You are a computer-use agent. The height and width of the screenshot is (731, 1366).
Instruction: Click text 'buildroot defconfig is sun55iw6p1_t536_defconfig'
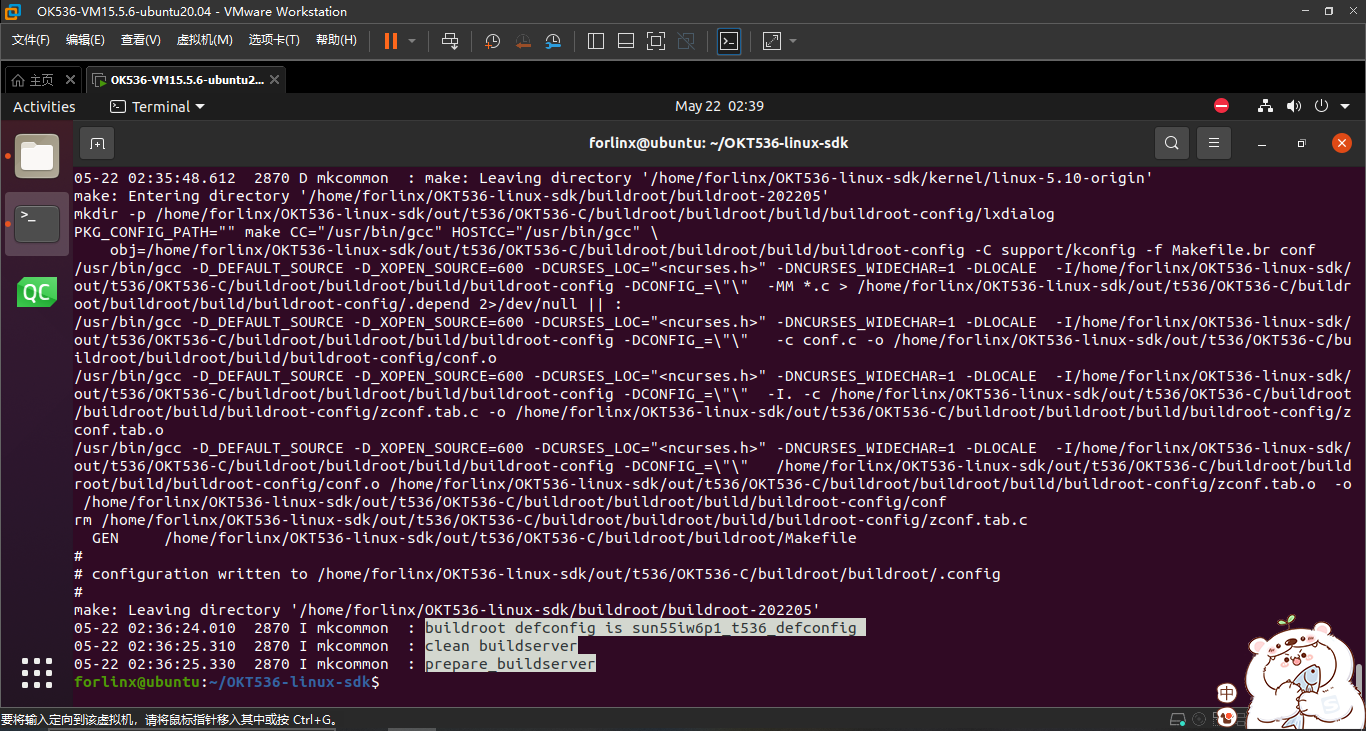pyautogui.click(x=641, y=628)
